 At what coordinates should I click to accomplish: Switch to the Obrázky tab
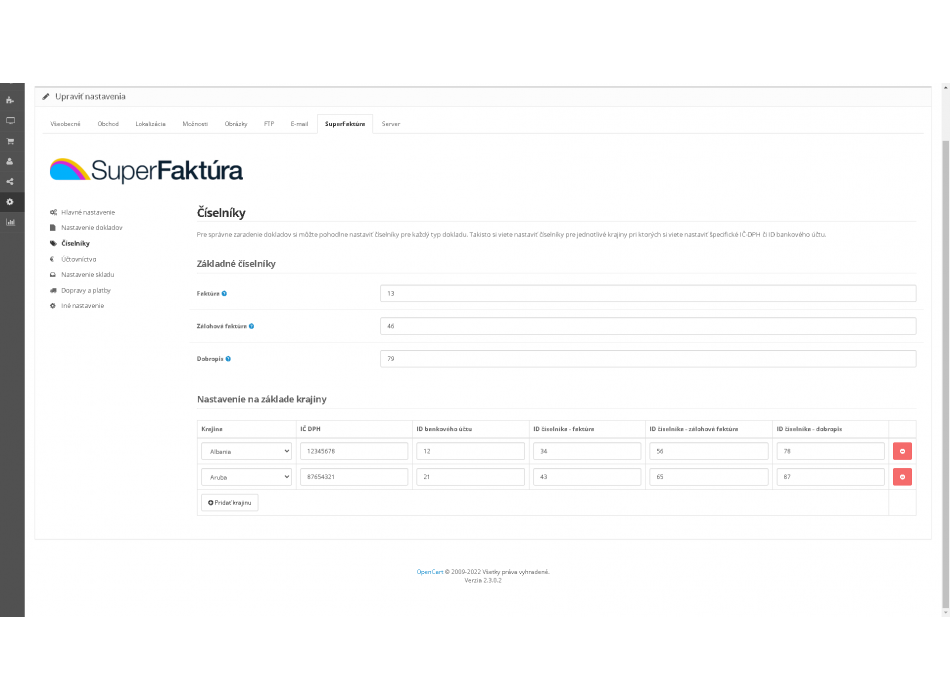point(236,124)
